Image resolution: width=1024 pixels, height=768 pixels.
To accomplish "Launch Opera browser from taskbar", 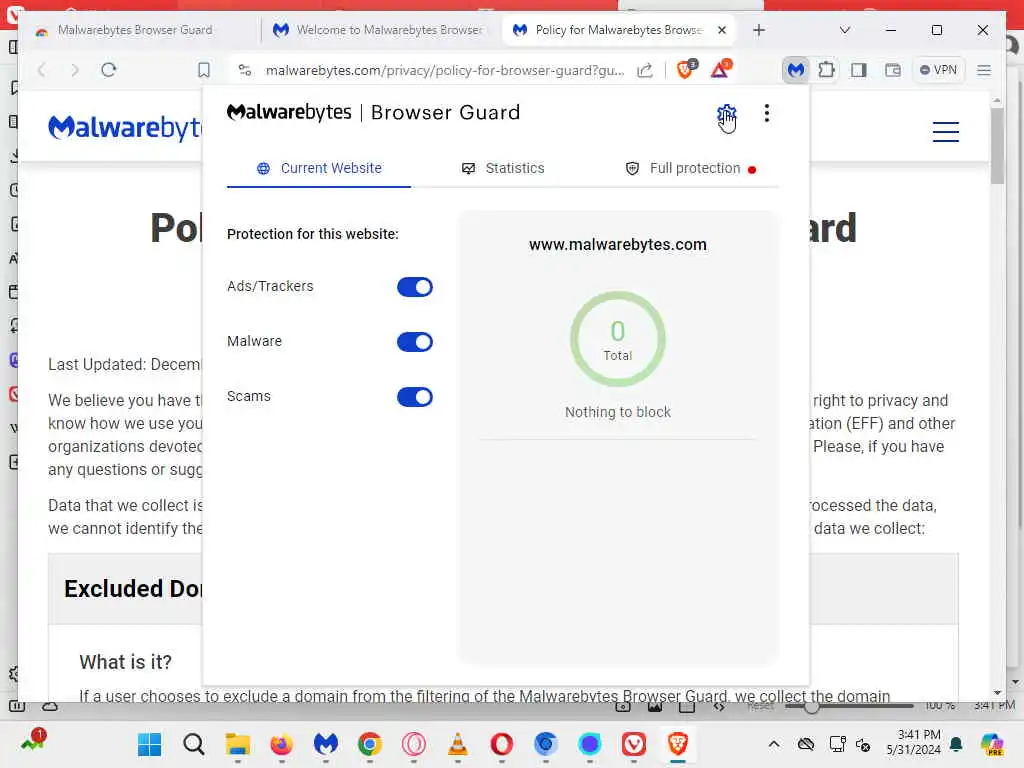I will tap(502, 744).
